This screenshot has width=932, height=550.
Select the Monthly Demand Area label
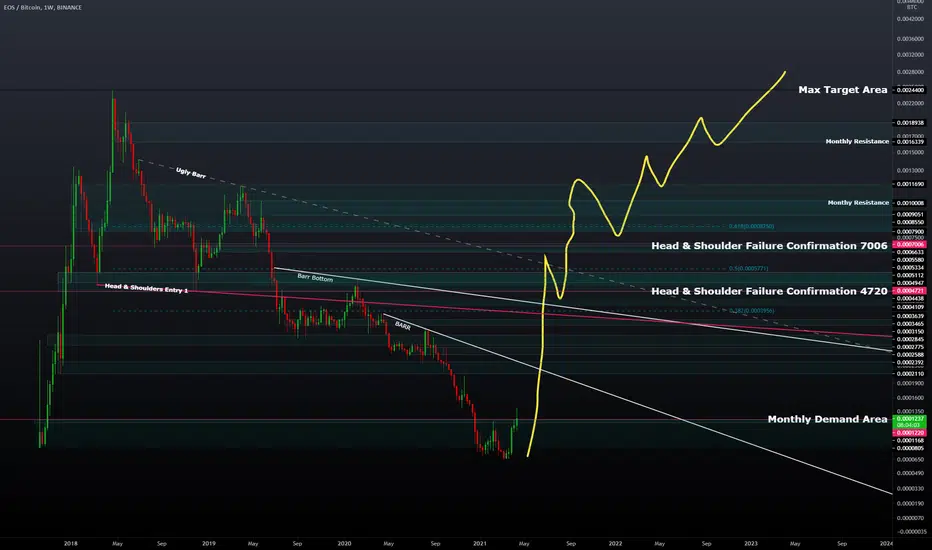(827, 419)
